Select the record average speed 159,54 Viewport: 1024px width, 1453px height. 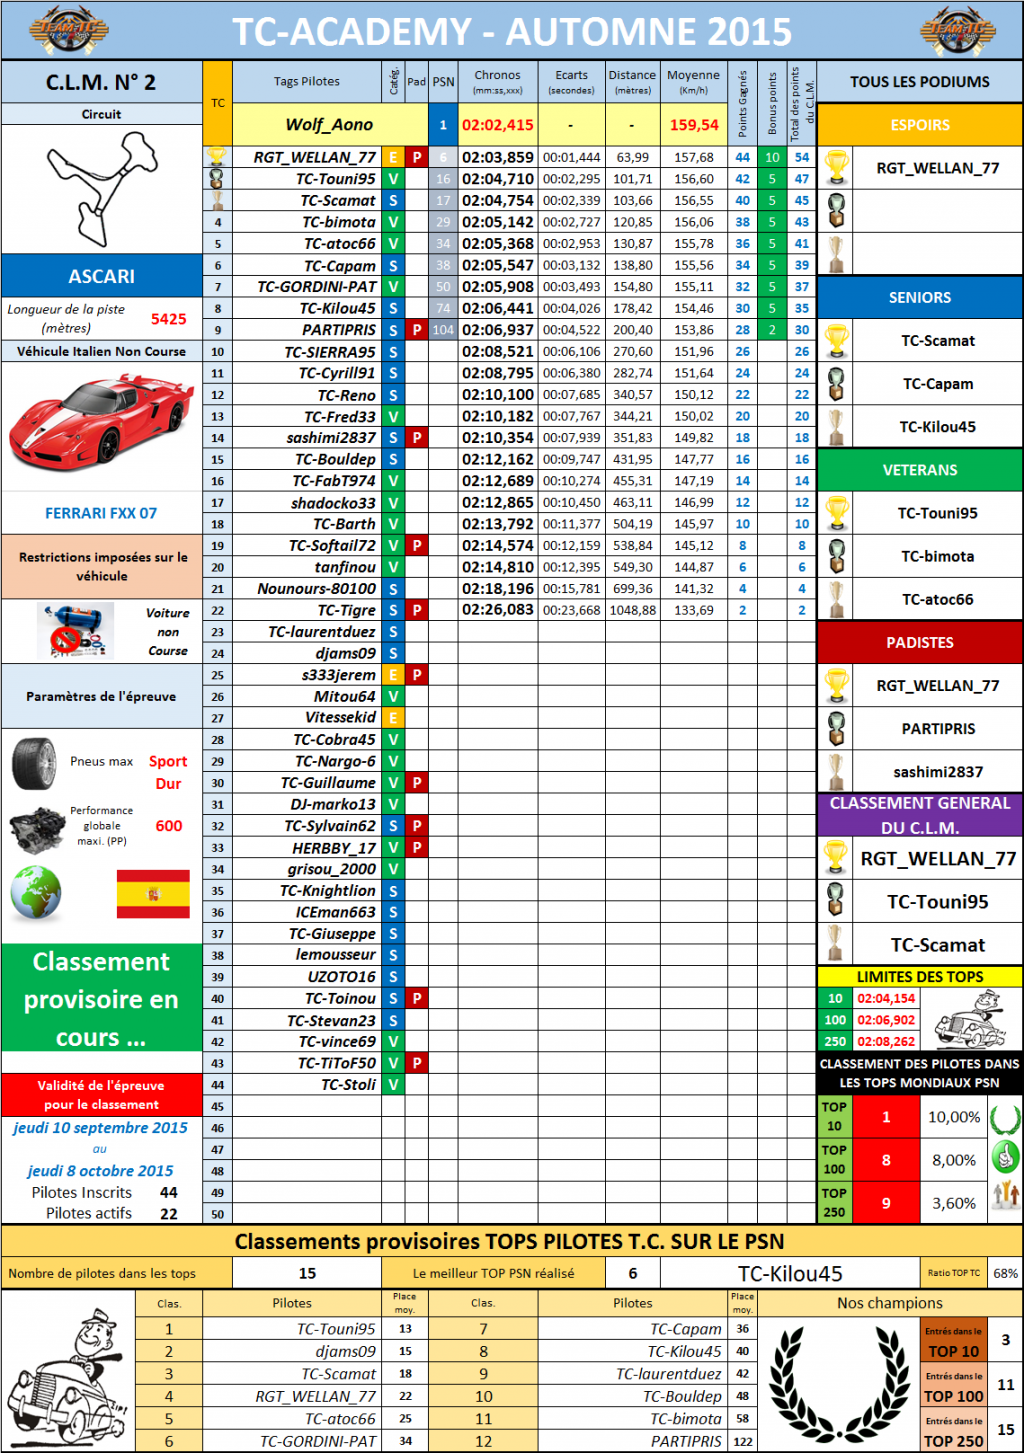pyautogui.click(x=694, y=125)
